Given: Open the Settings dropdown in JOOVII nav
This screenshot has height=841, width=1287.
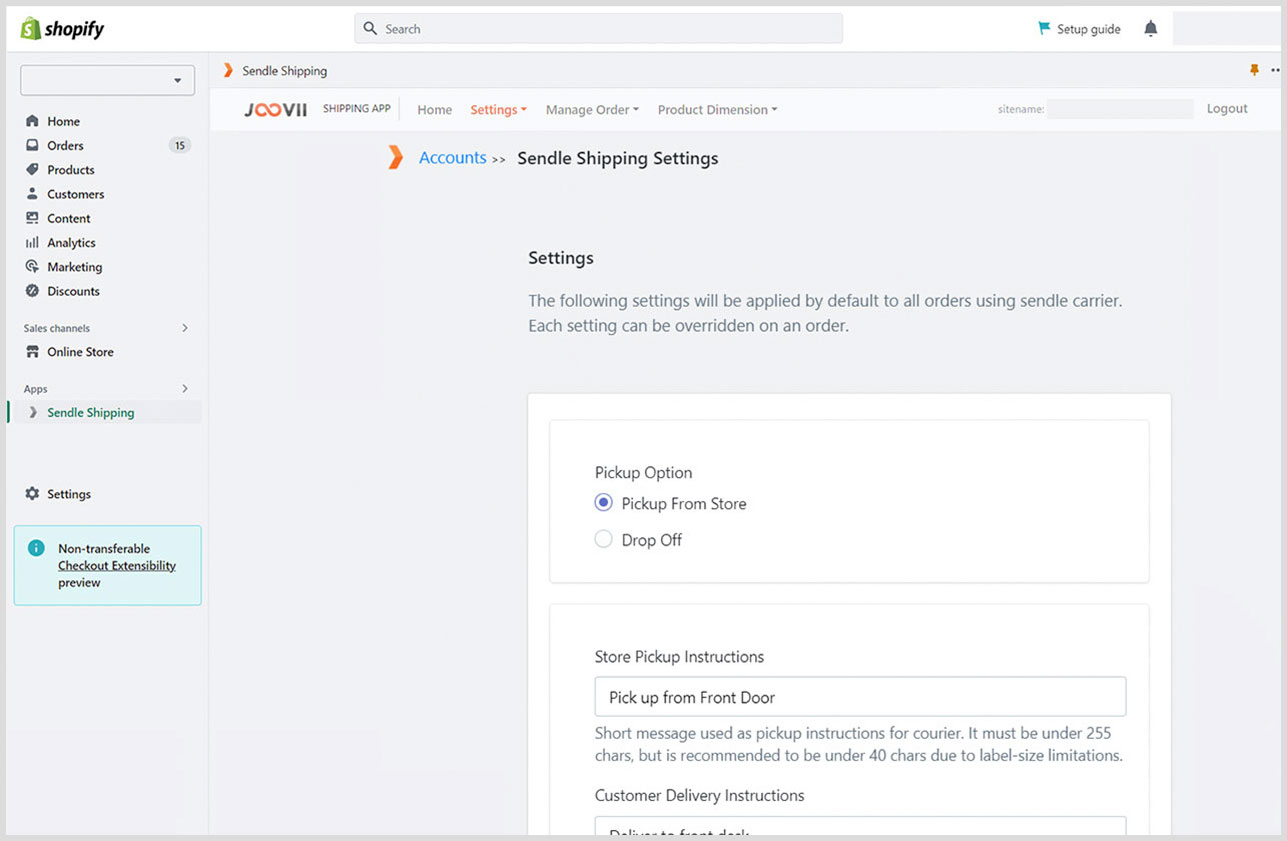Looking at the screenshot, I should click(x=498, y=110).
